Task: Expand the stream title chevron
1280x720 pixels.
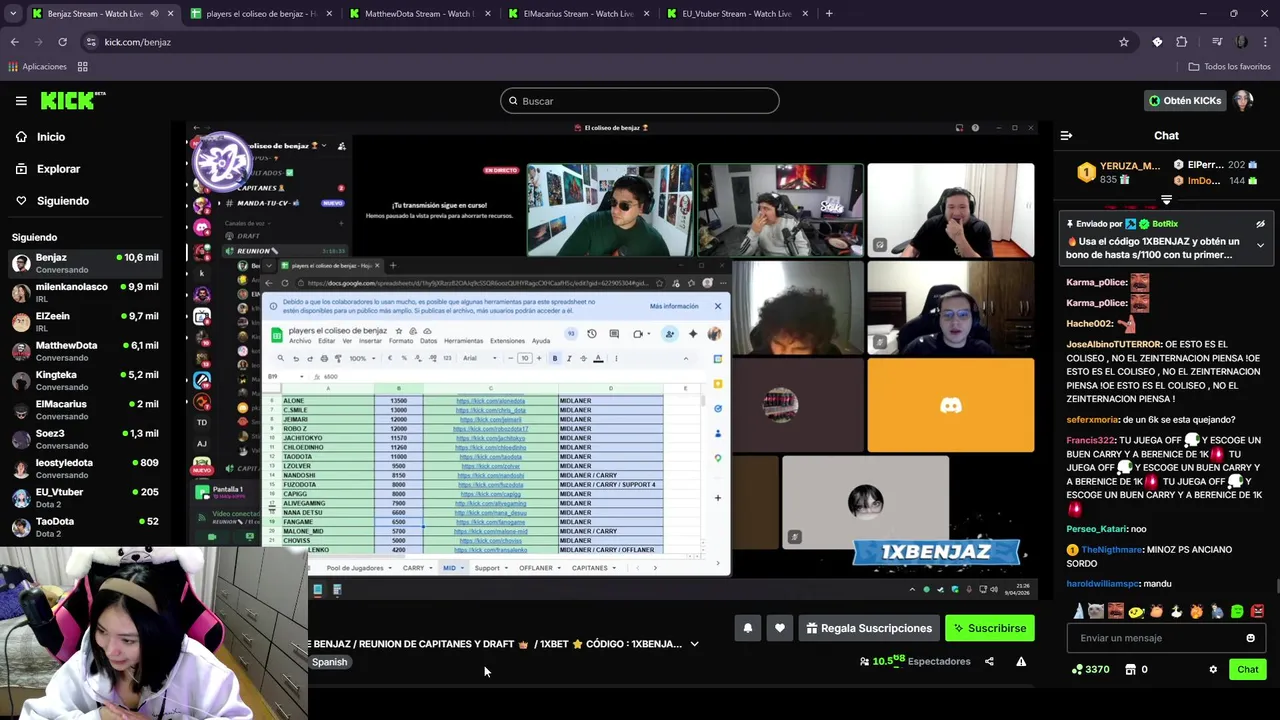Action: coord(694,644)
